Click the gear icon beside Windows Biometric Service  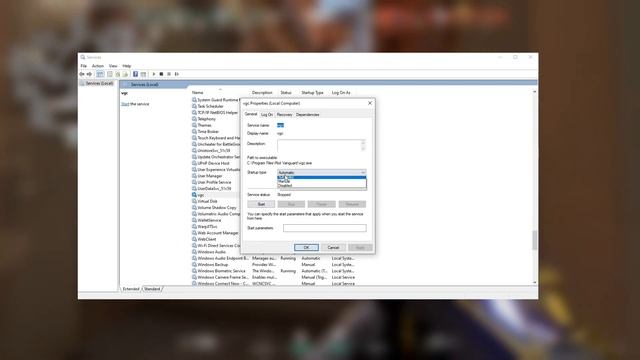click(x=194, y=271)
